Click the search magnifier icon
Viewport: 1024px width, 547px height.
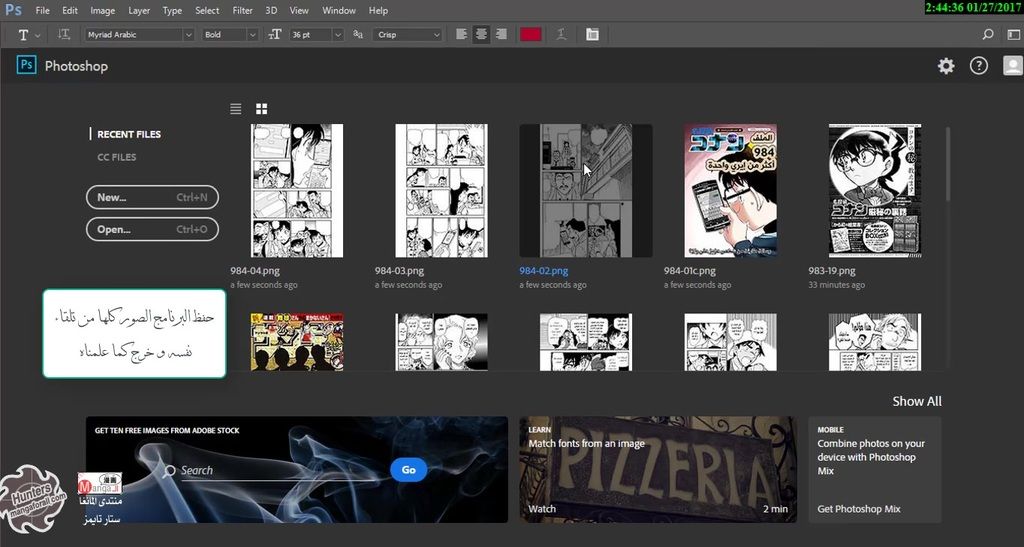click(x=988, y=35)
